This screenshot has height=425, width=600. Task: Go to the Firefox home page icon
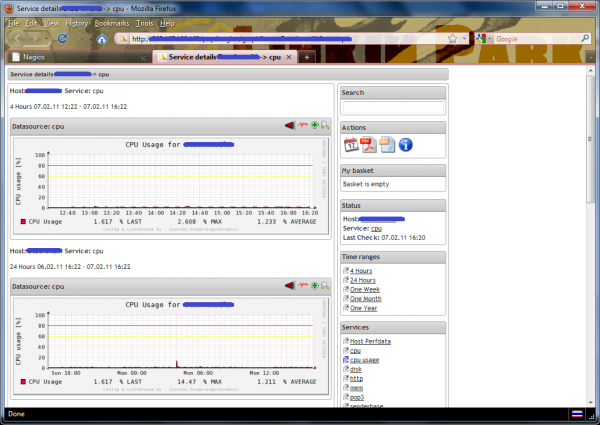pos(102,39)
